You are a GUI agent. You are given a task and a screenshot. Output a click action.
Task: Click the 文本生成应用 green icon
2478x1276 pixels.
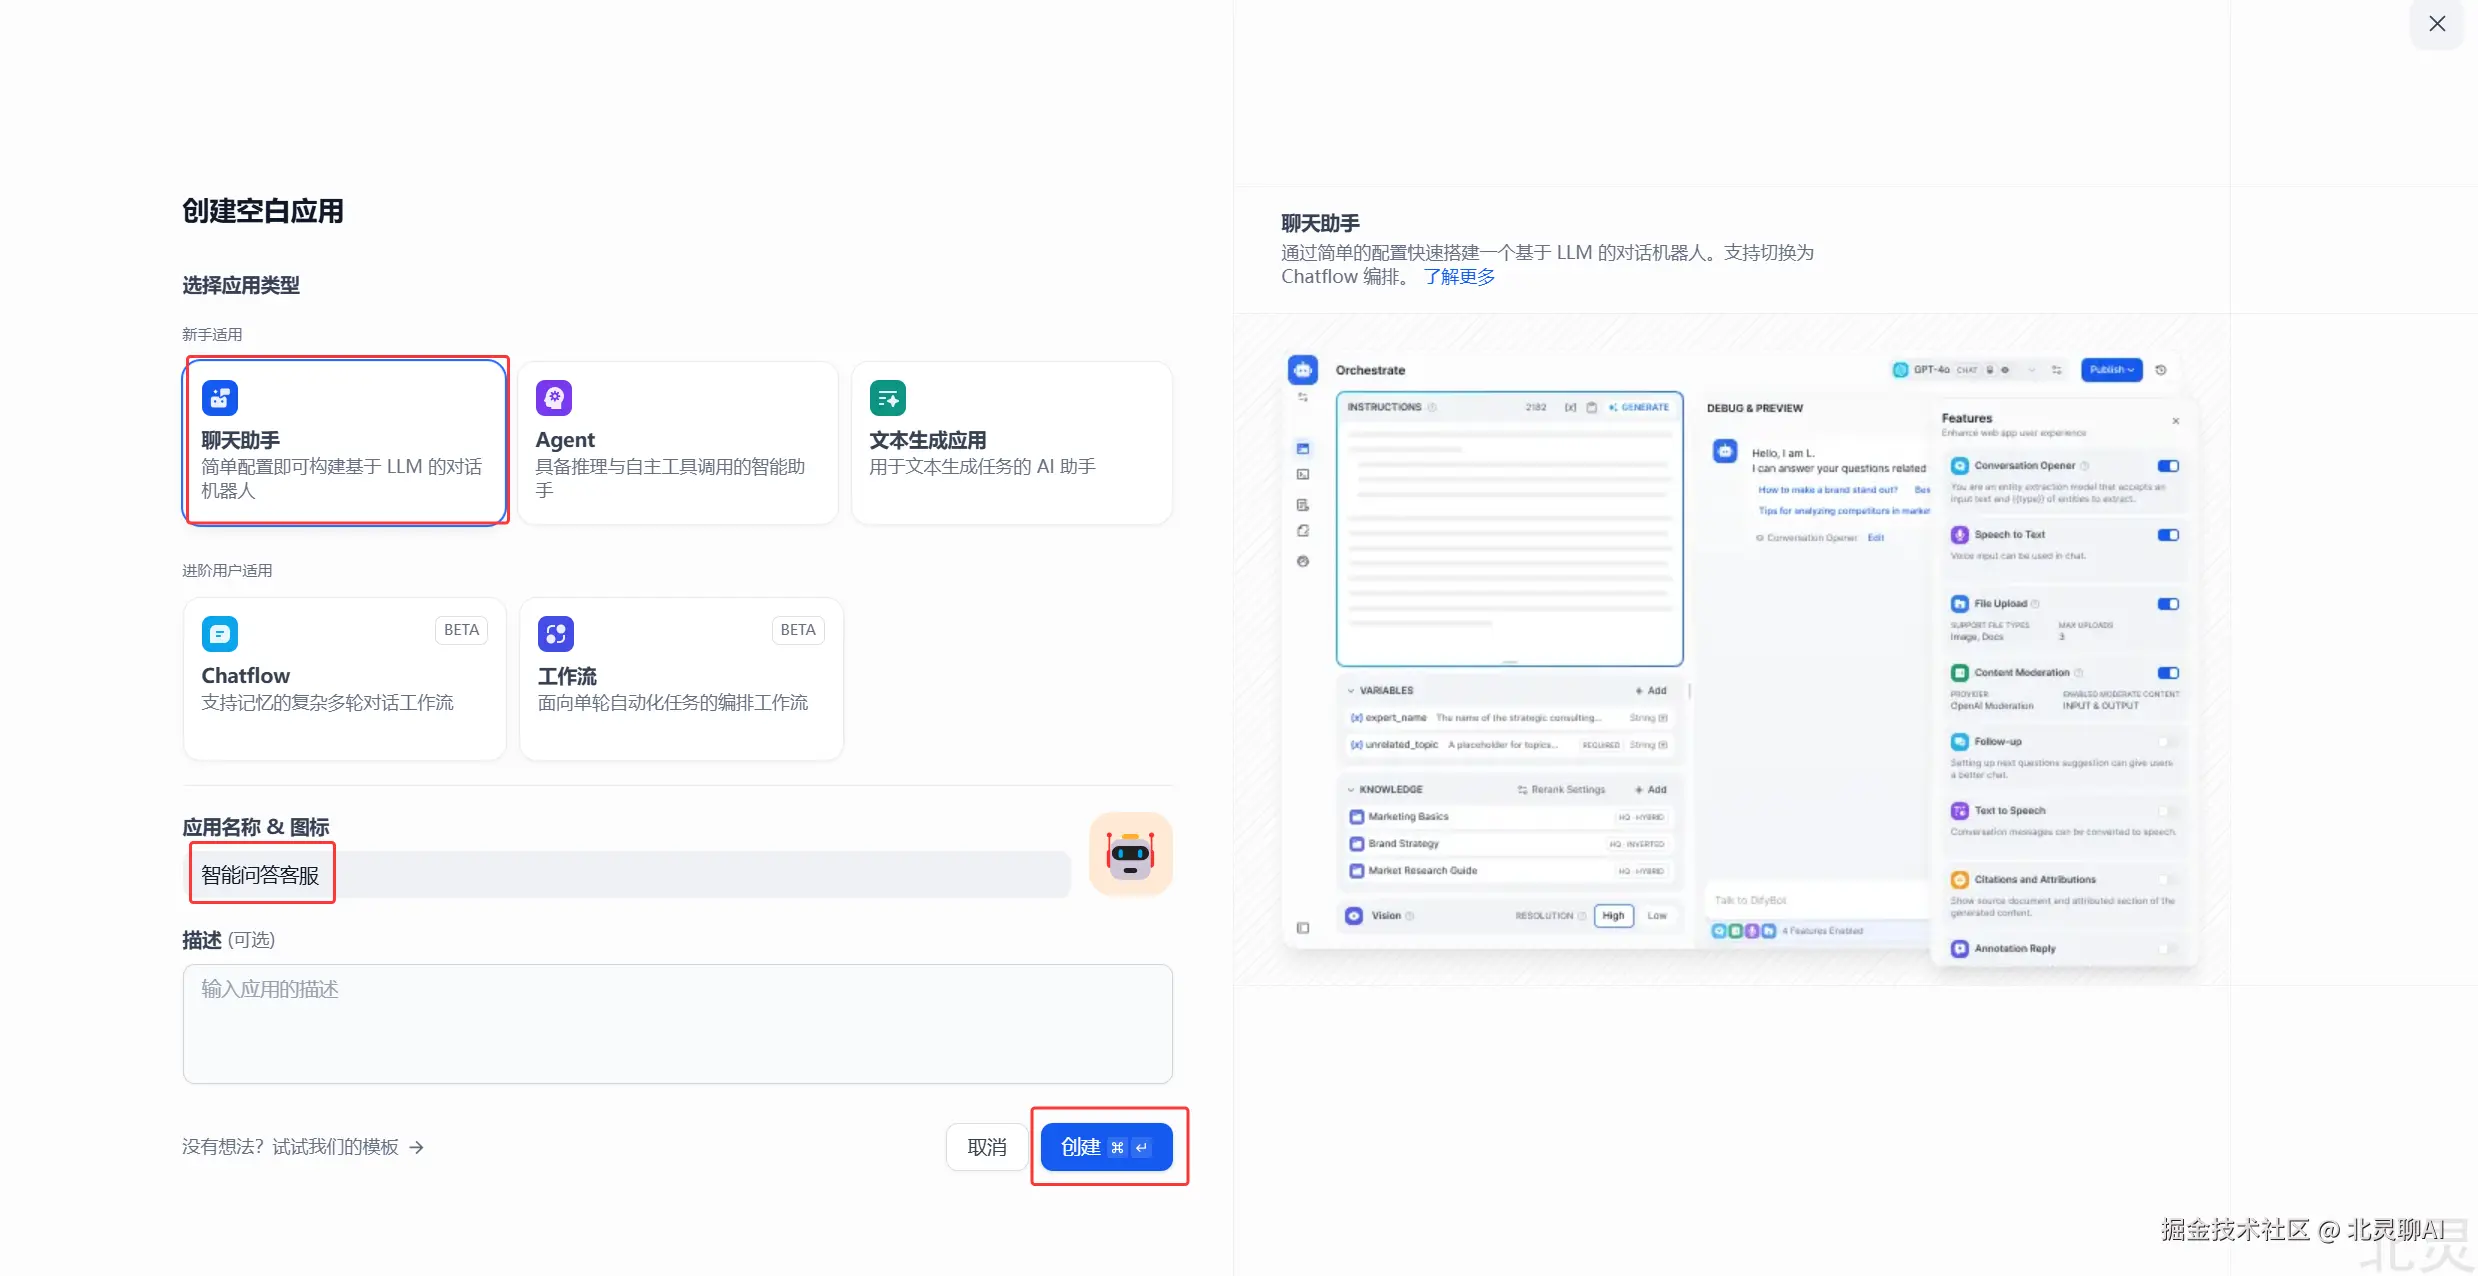(887, 398)
